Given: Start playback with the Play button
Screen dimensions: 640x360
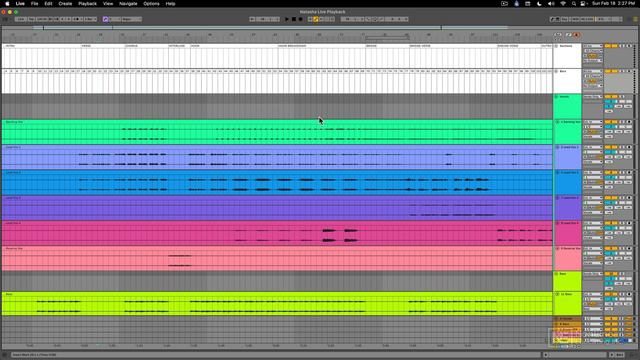Looking at the screenshot, I should click(x=287, y=19).
